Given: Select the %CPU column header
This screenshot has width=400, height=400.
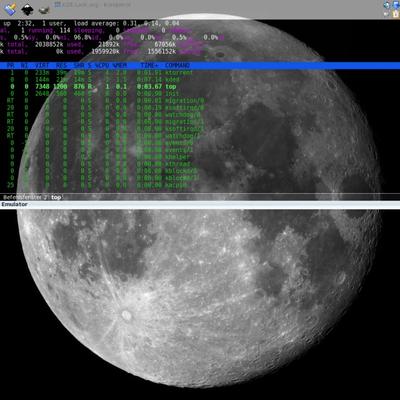Looking at the screenshot, I should 102,65.
